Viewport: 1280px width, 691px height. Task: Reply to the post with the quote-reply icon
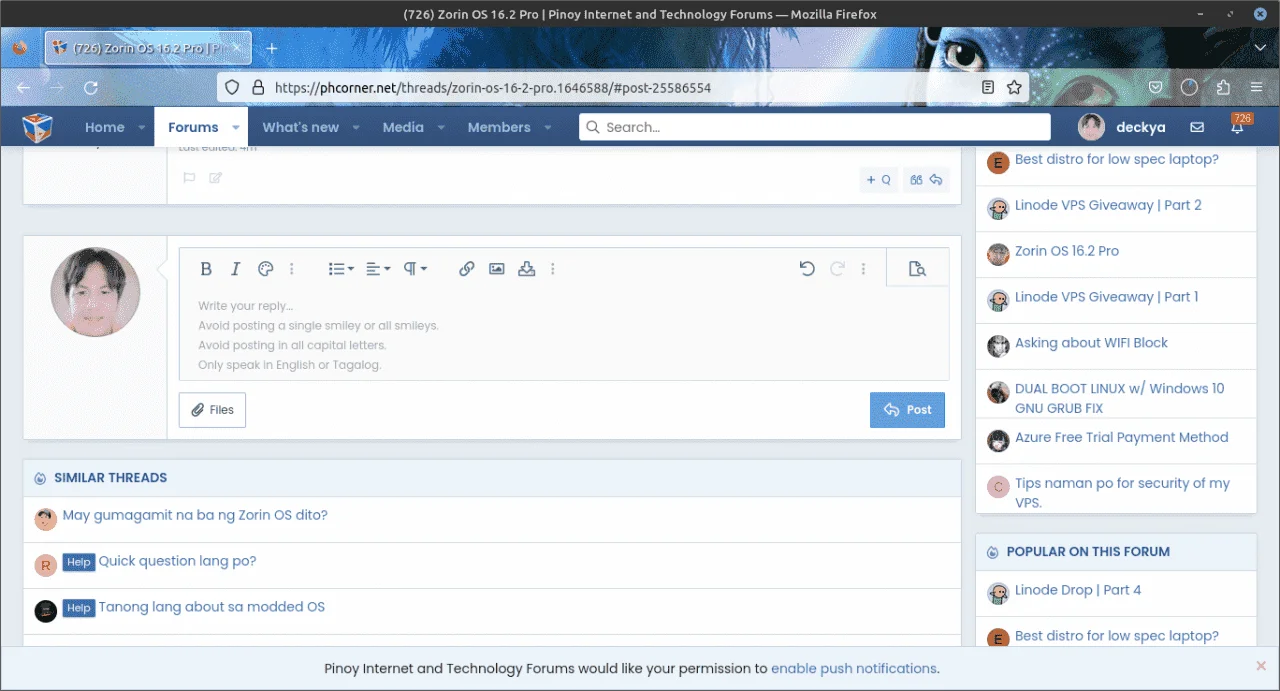point(925,180)
